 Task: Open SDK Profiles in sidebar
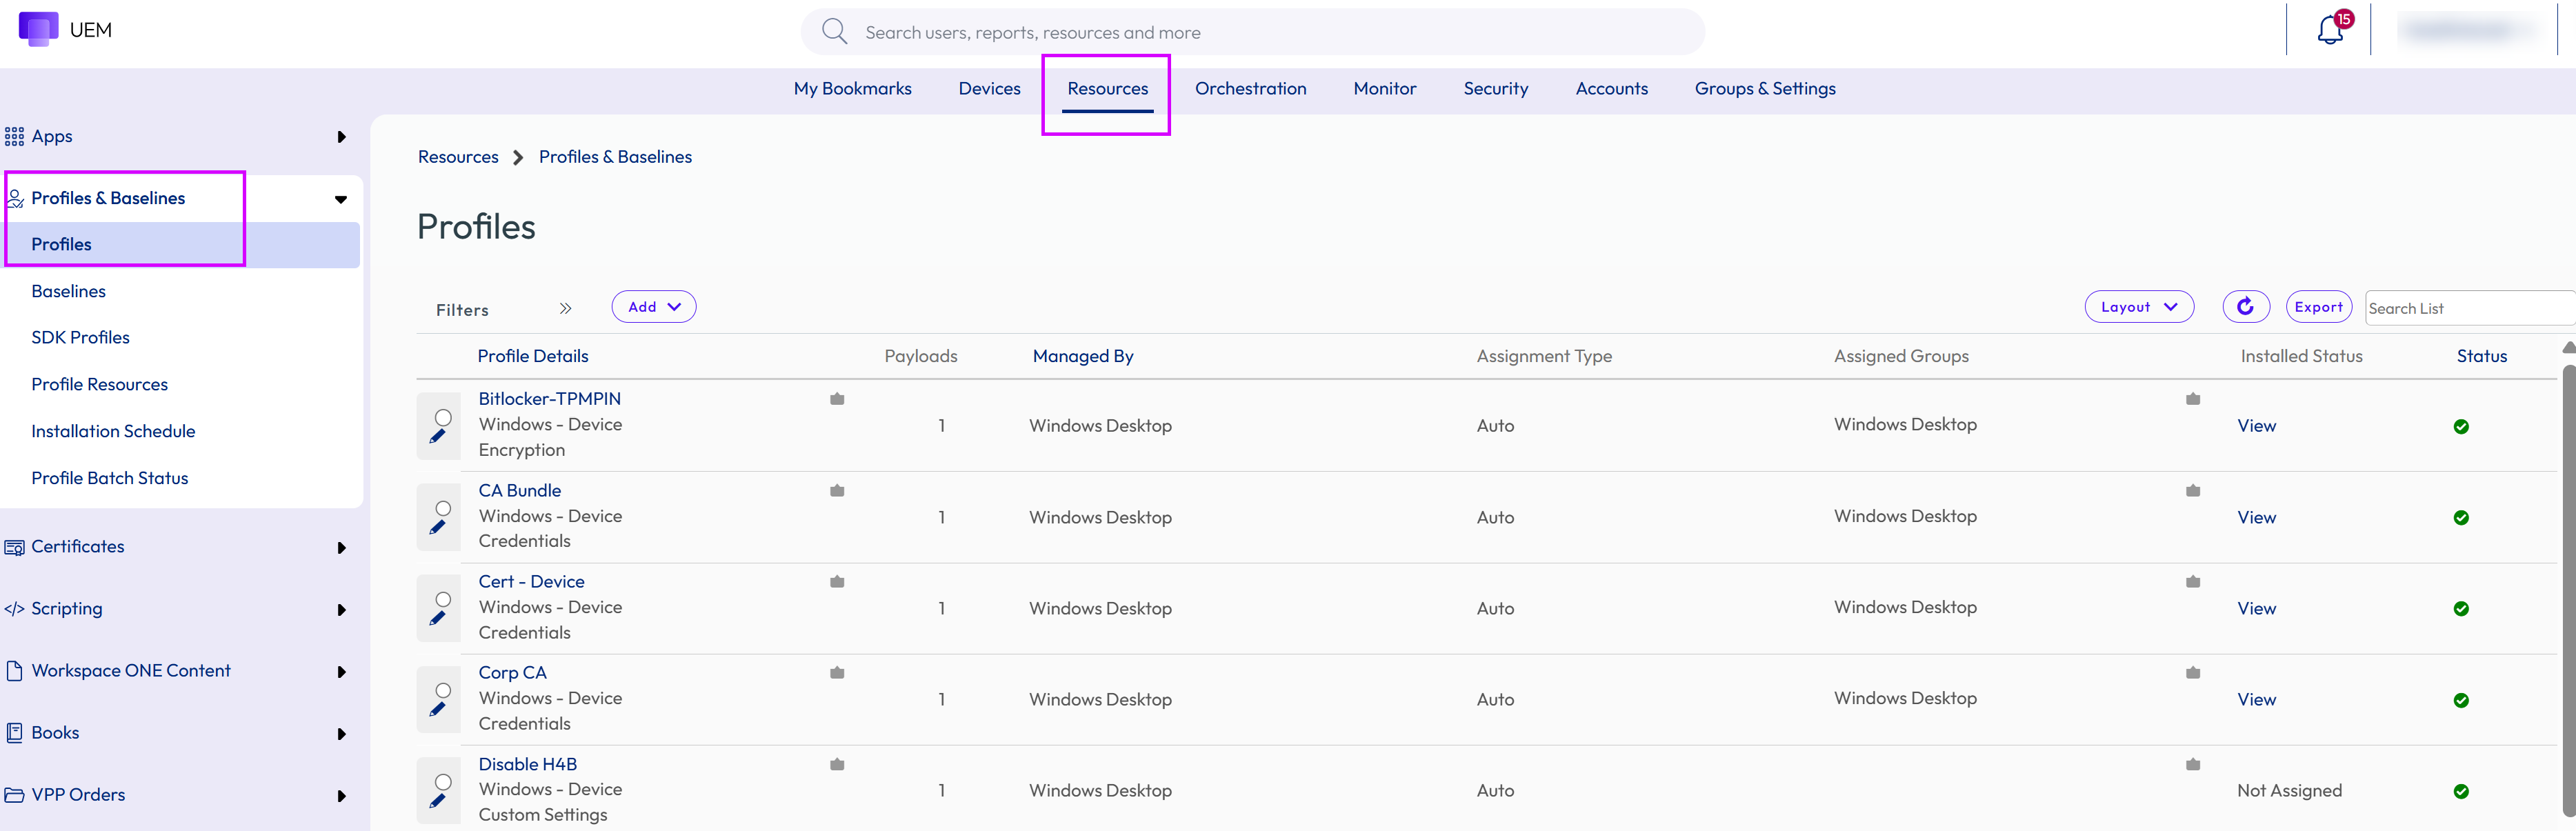pos(80,337)
